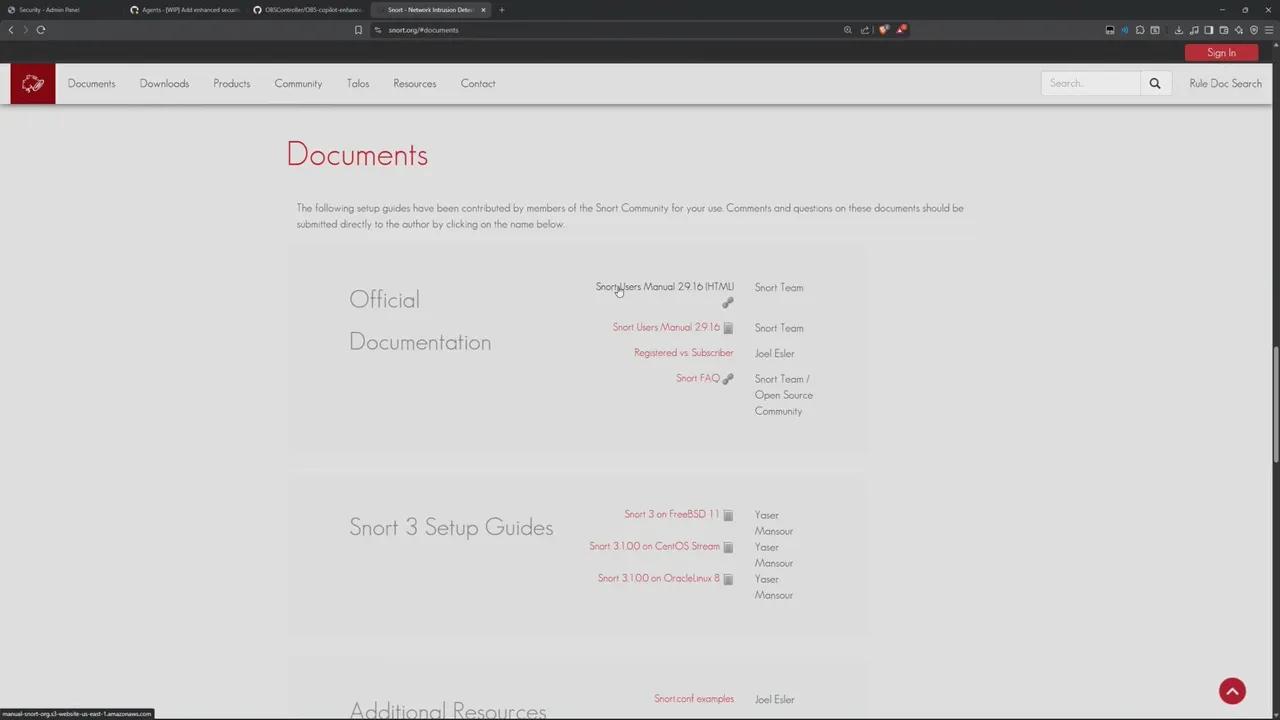Click Joel Esler next to Registered vs. Subscriber
The height and width of the screenshot is (720, 1280).
click(x=775, y=354)
